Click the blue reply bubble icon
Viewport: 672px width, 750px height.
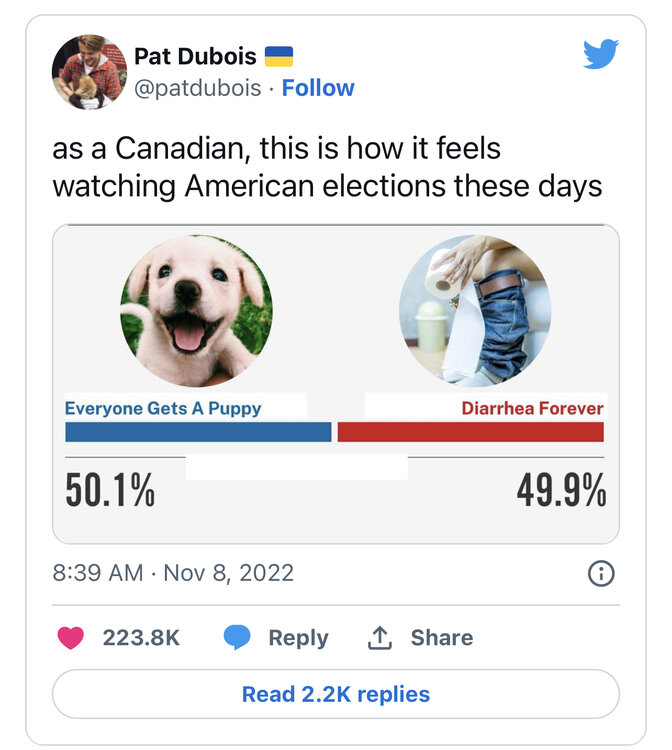click(237, 638)
